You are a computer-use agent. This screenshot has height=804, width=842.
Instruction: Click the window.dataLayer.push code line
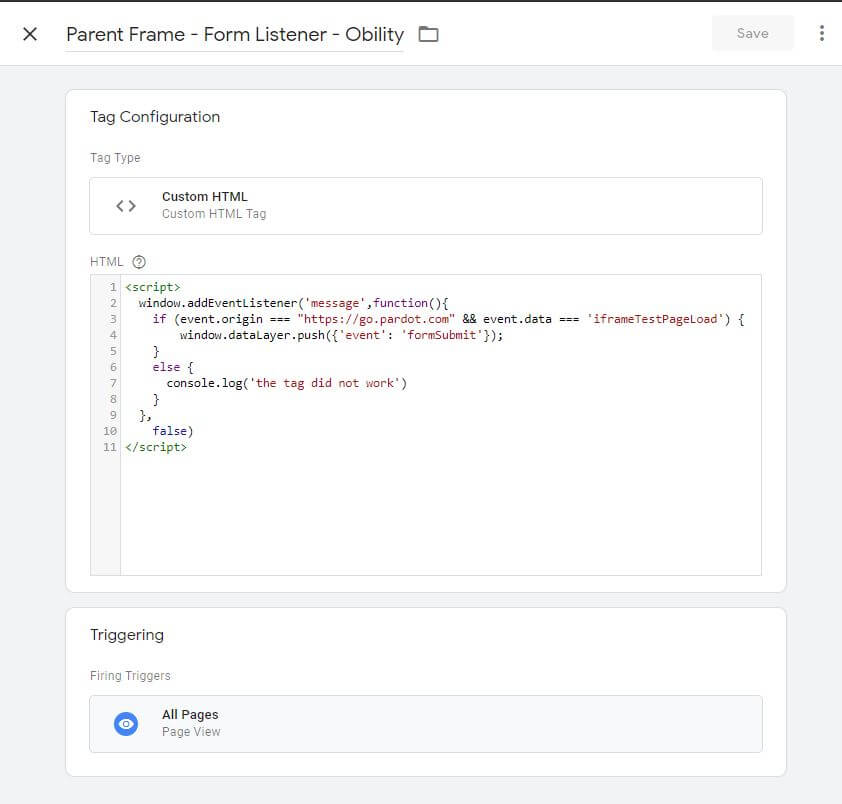(340, 335)
